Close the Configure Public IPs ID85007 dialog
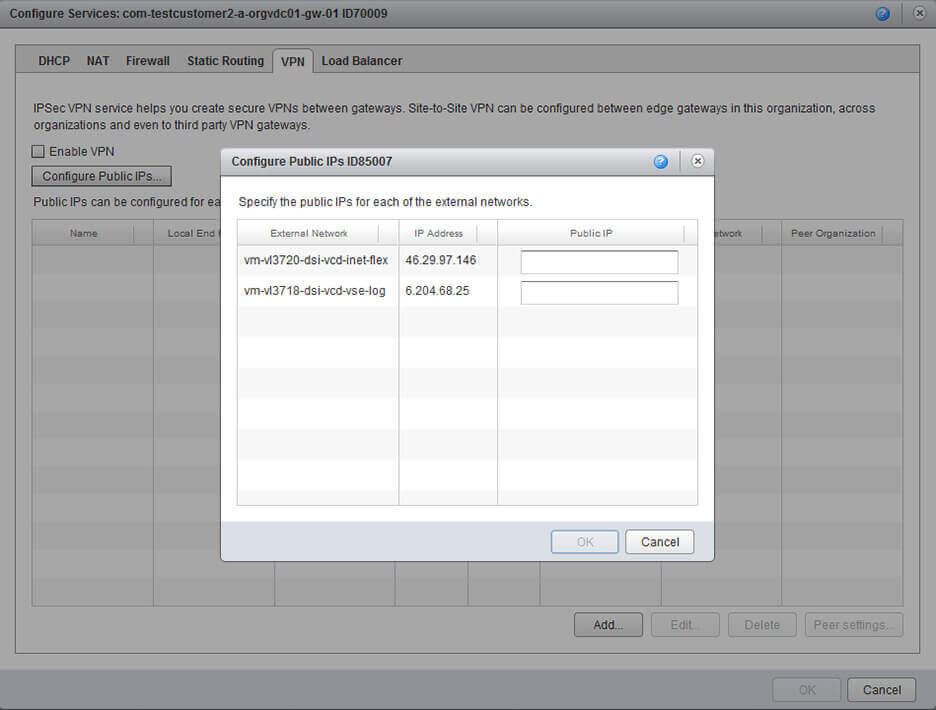The image size is (936, 710). [697, 161]
